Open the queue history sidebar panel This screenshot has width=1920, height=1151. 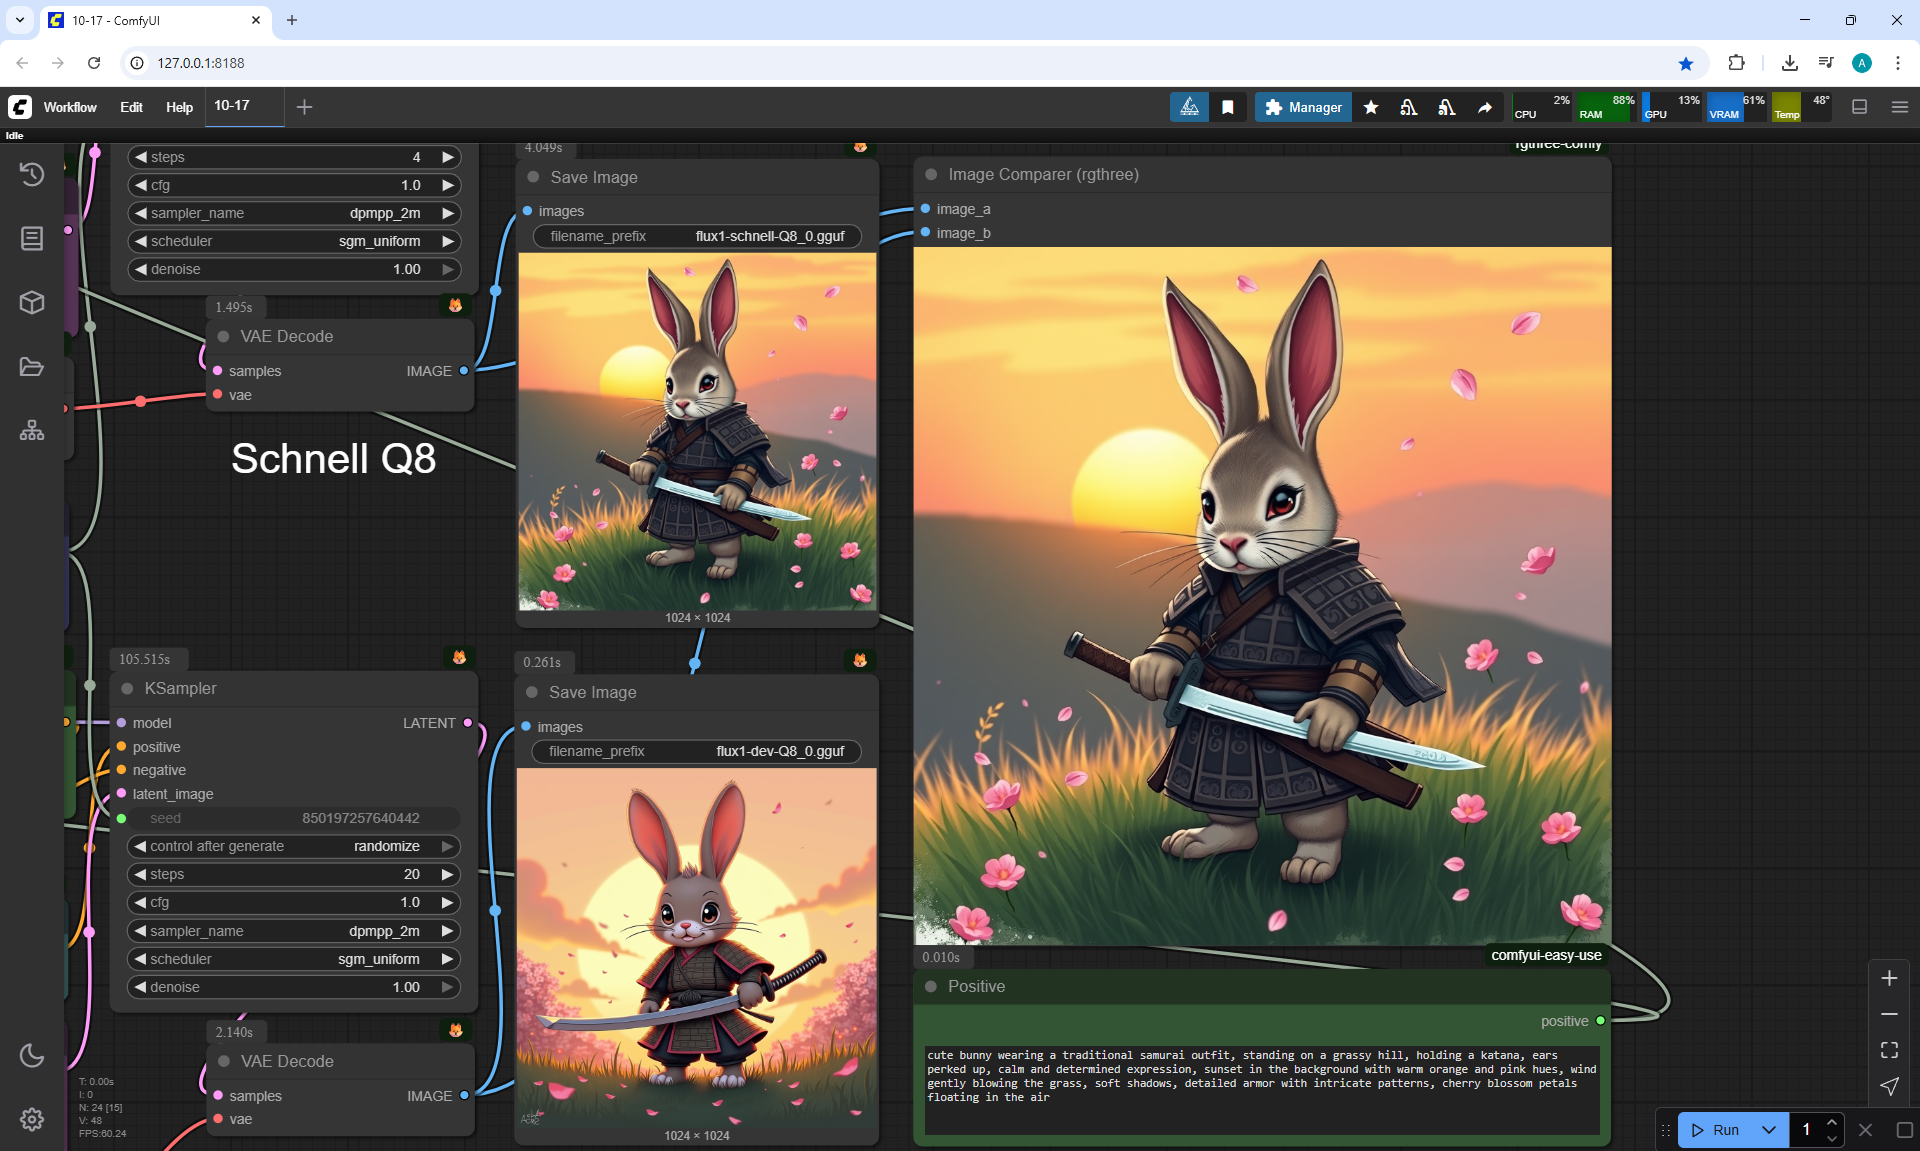(x=32, y=174)
